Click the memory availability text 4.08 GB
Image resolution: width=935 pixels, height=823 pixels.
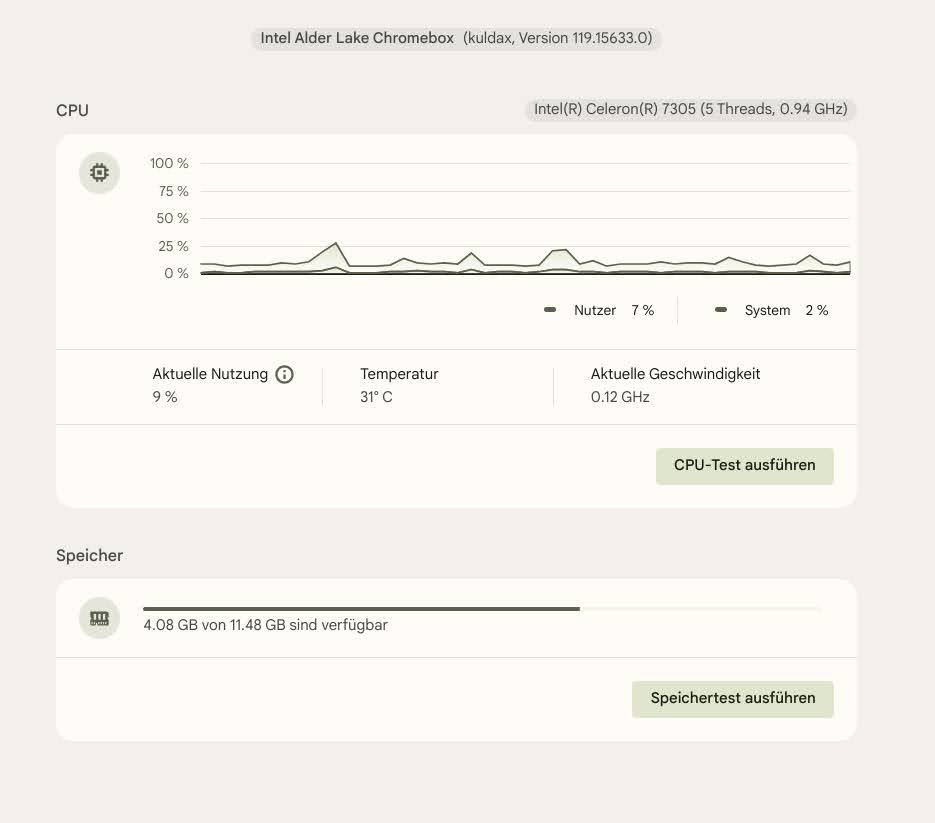(x=265, y=625)
